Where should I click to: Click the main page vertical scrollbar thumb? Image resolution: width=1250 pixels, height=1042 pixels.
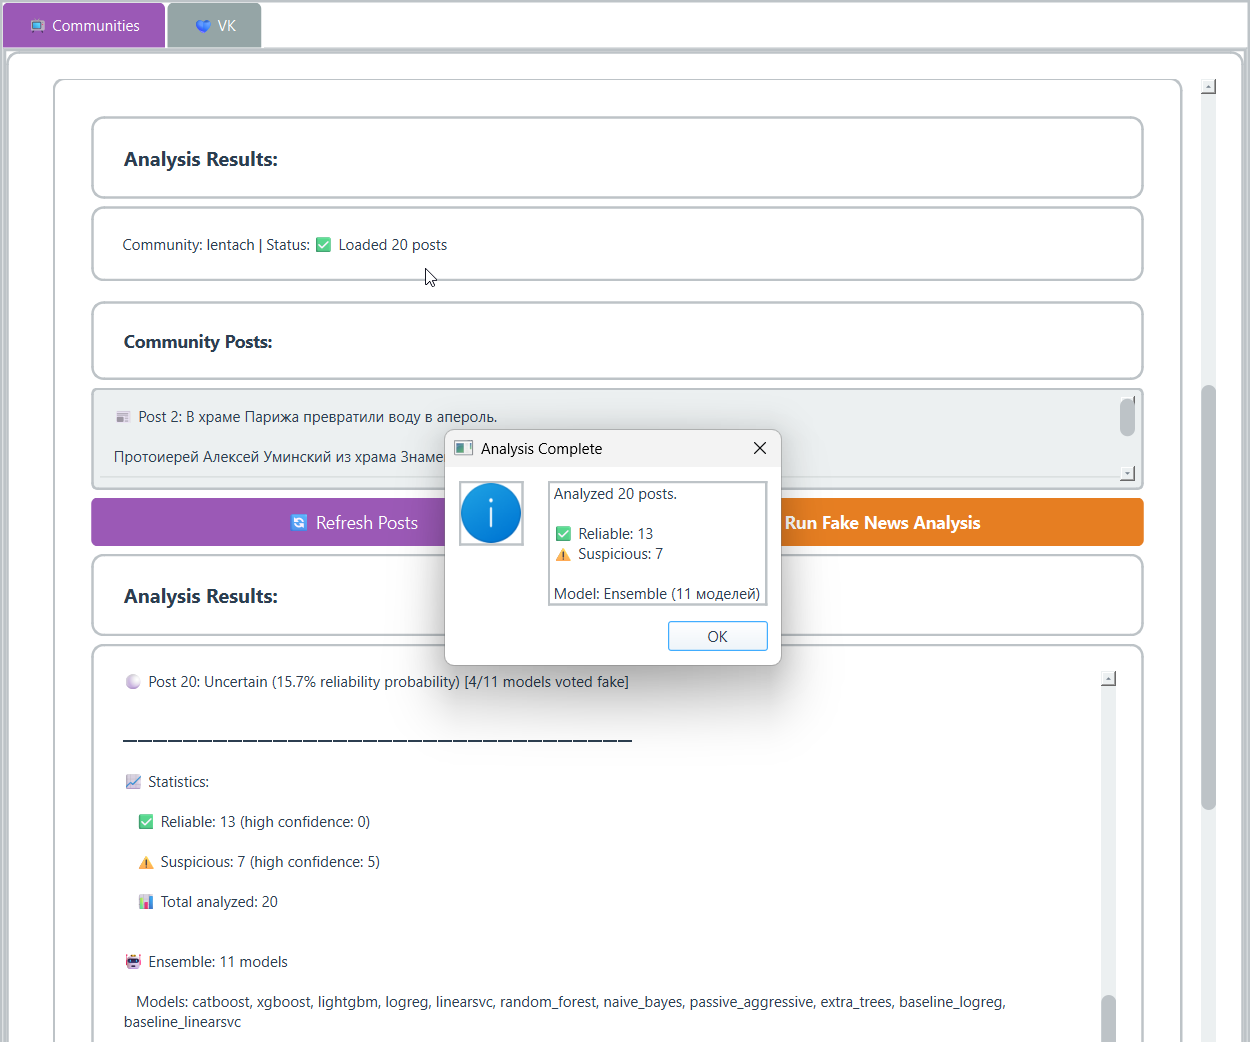click(x=1208, y=597)
